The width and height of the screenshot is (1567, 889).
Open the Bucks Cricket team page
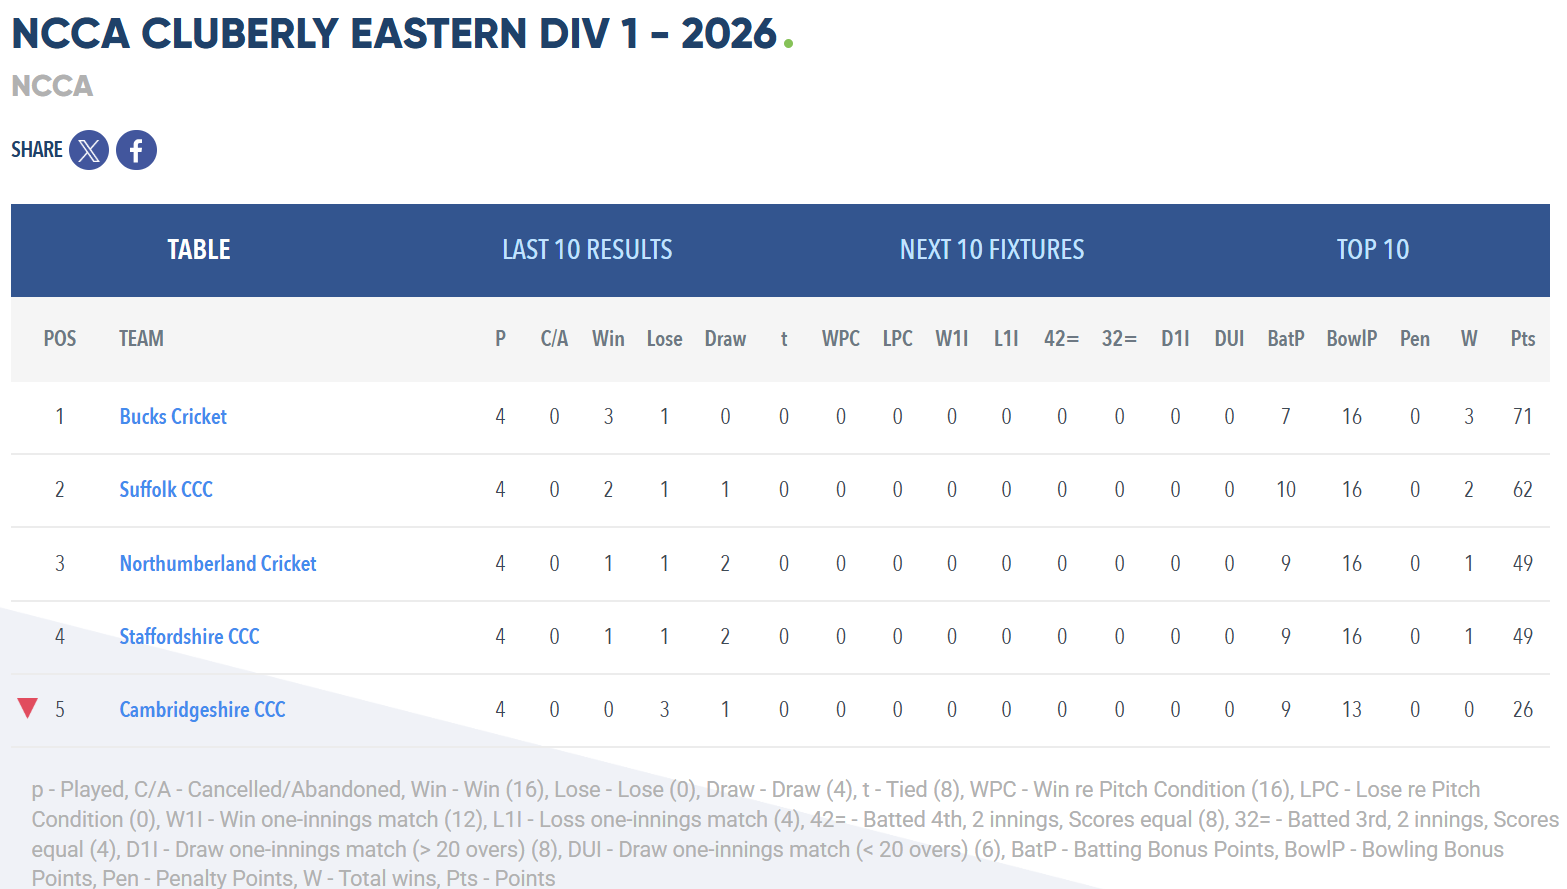tap(173, 417)
